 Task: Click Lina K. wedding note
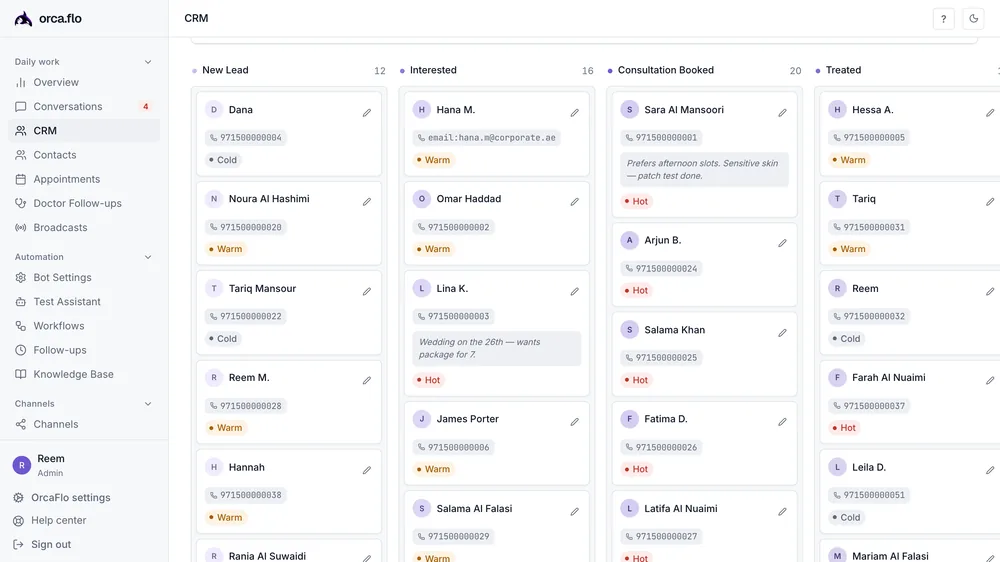[497, 348]
